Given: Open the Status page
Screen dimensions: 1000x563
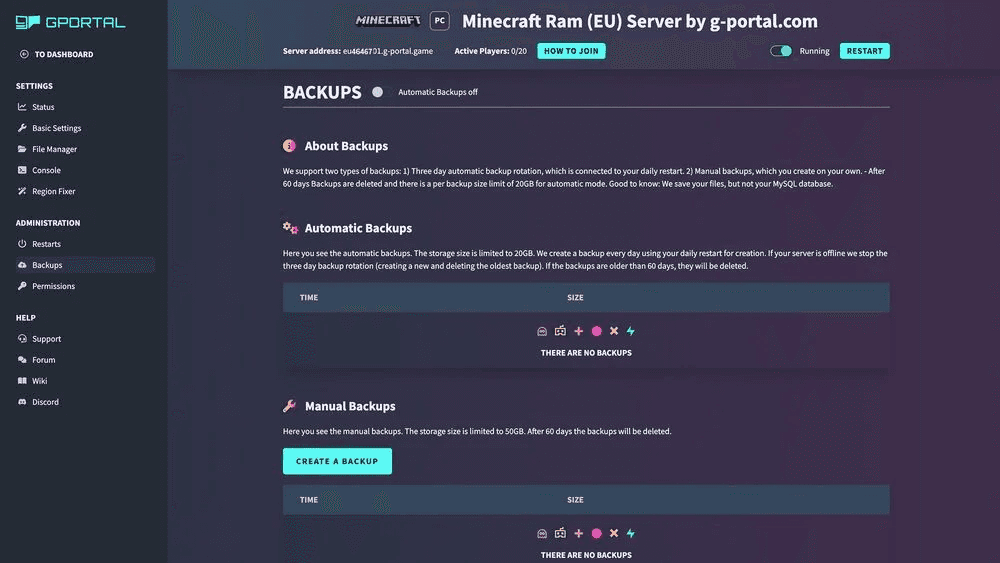Looking at the screenshot, I should [43, 106].
